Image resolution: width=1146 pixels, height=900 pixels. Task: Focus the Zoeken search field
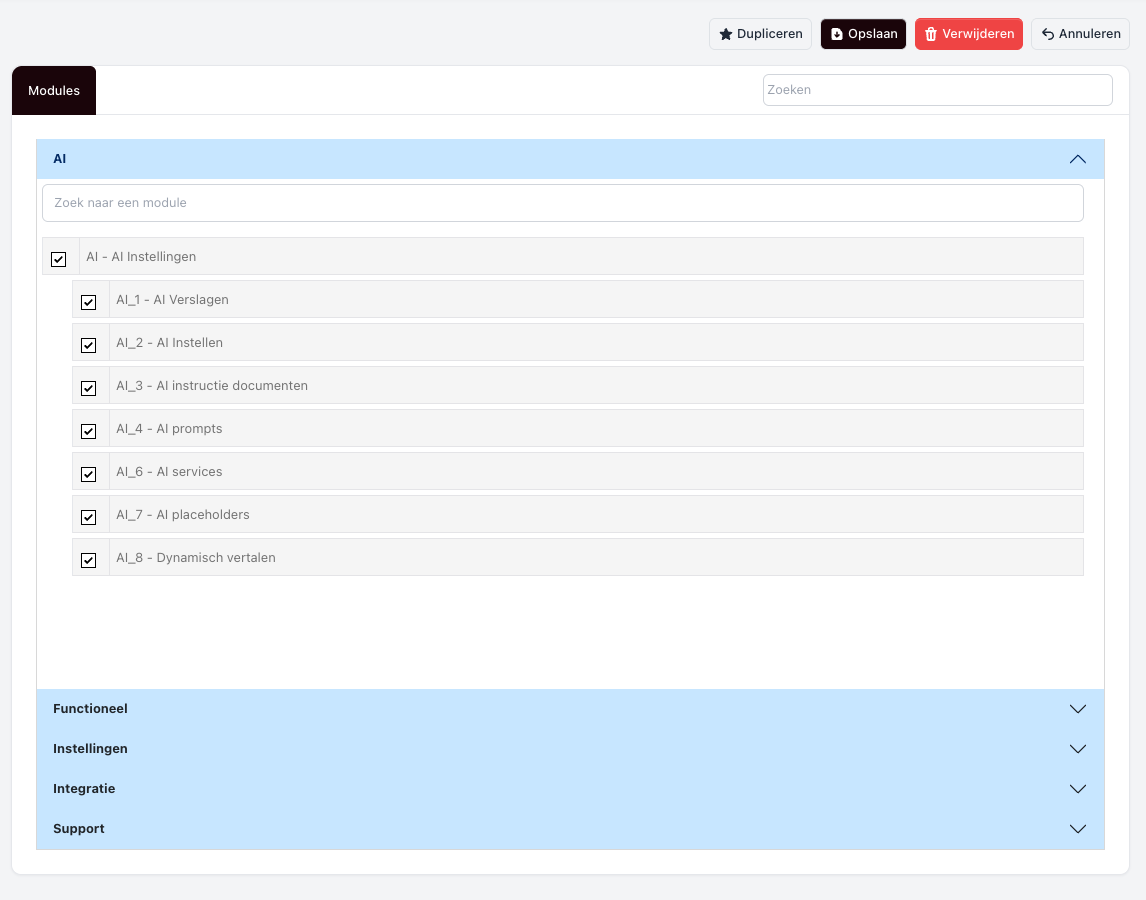pos(938,90)
